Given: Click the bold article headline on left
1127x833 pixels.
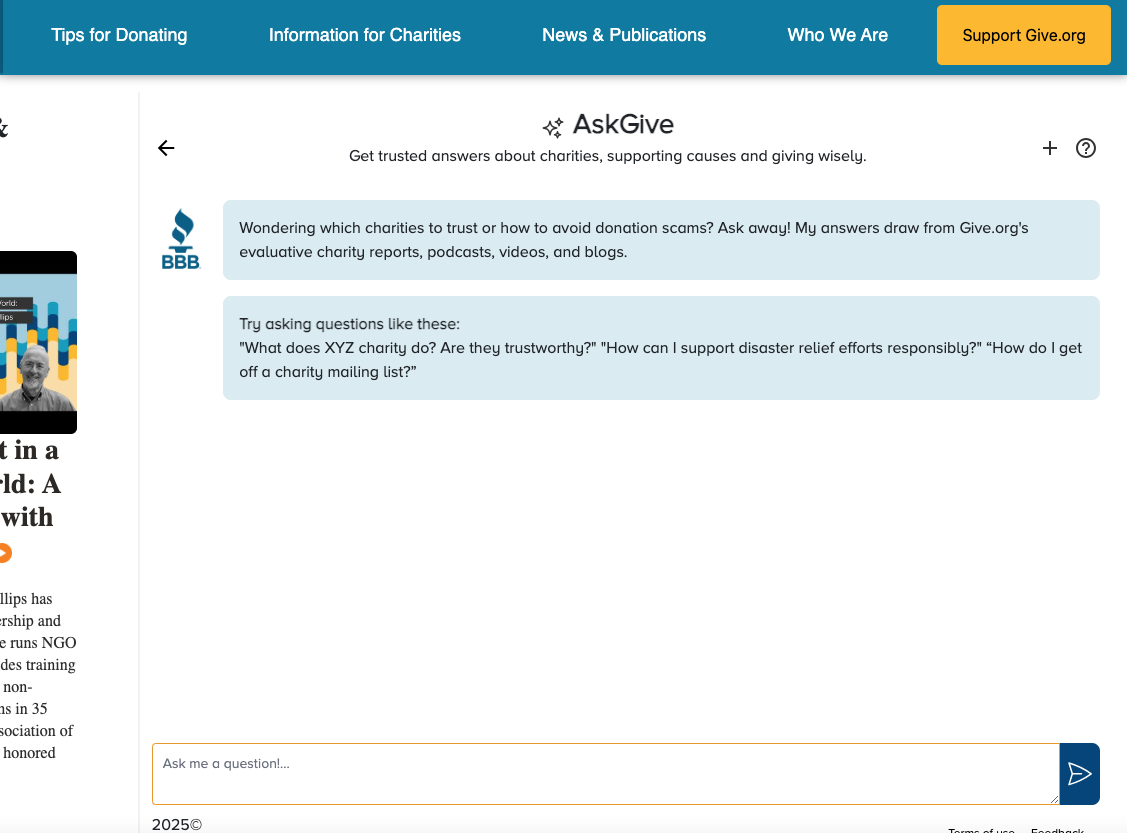Looking at the screenshot, I should tap(30, 484).
